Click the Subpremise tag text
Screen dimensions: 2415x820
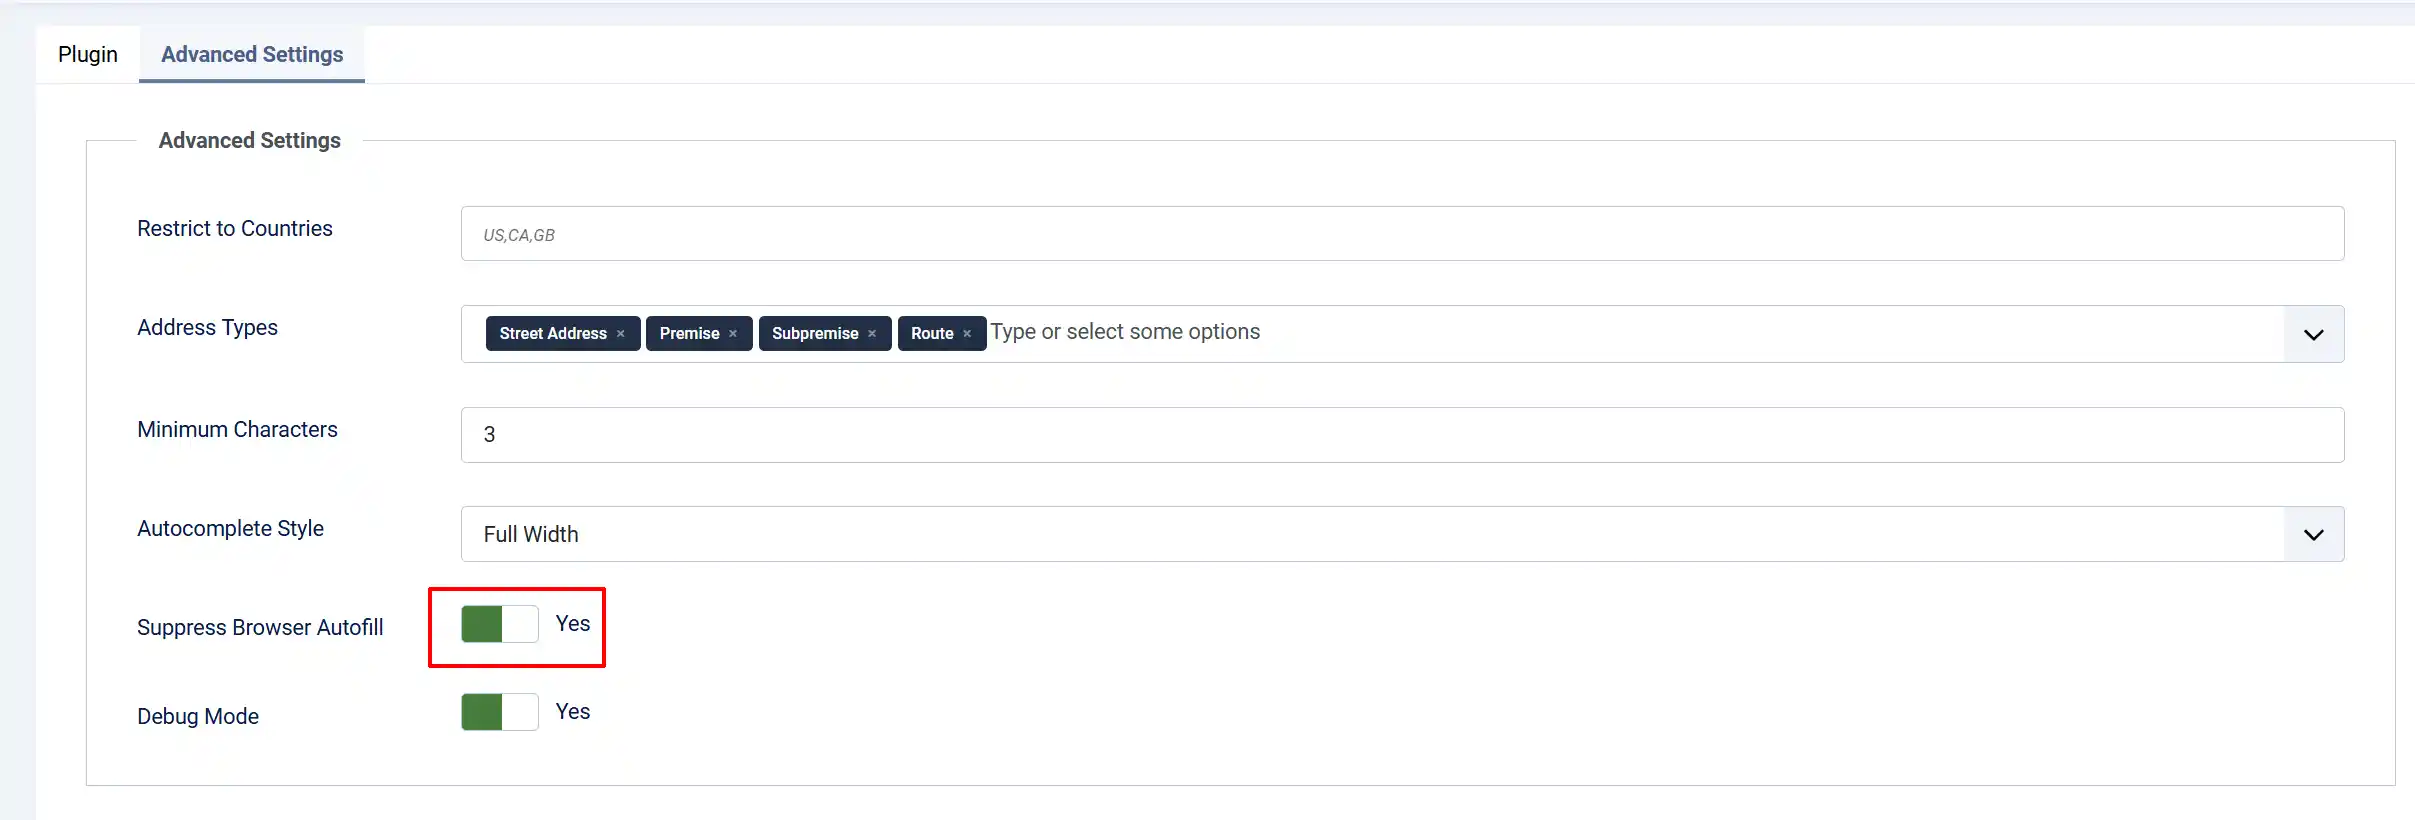click(815, 333)
